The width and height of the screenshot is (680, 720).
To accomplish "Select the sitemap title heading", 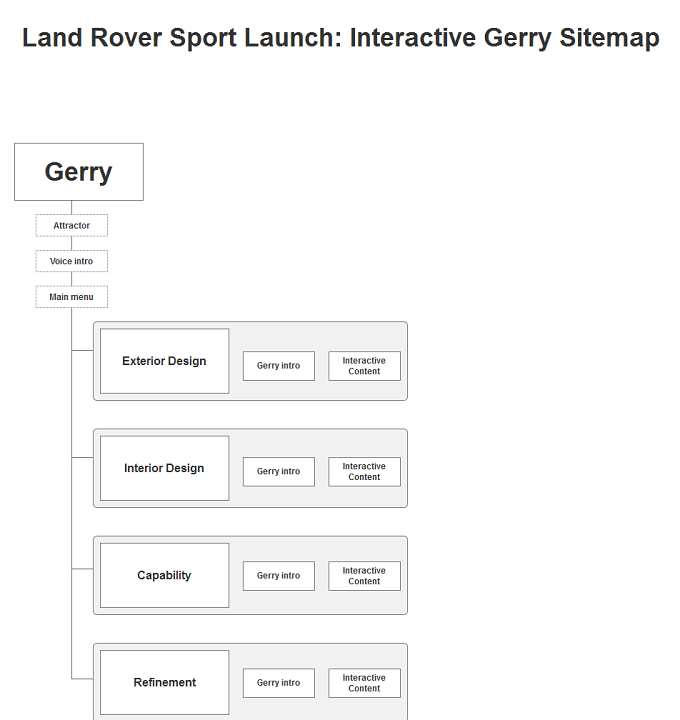I will (x=341, y=38).
